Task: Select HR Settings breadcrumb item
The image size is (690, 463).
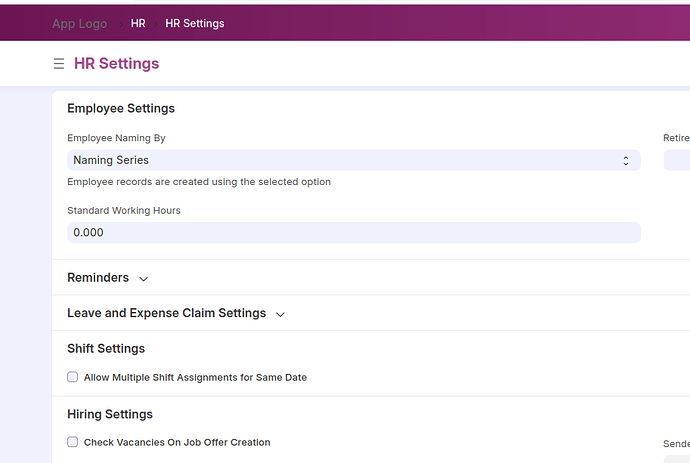Action: 194,23
